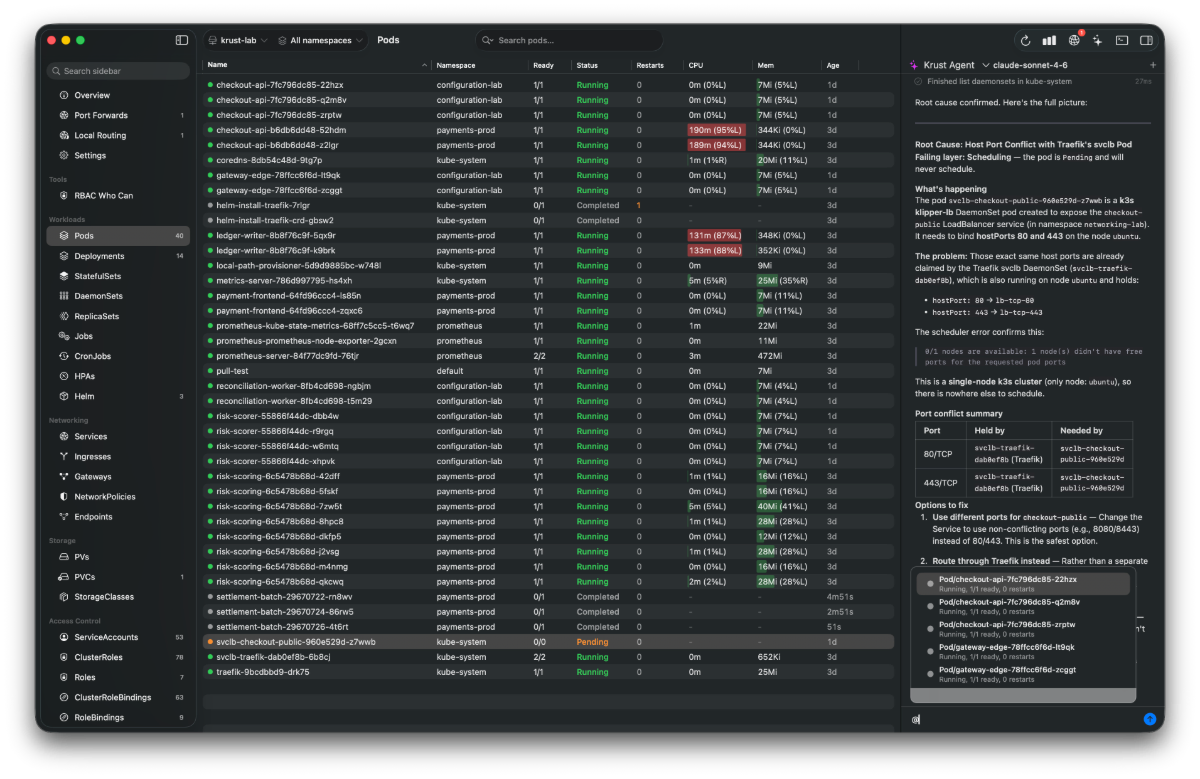Open the terminal icon in toolbar

1122,41
